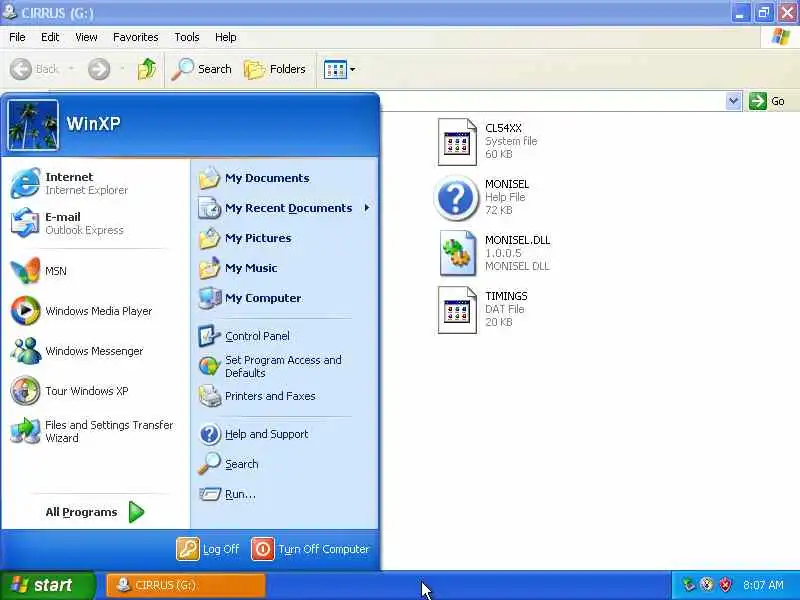
Task: Open the Favorites menu
Action: pyautogui.click(x=136, y=37)
